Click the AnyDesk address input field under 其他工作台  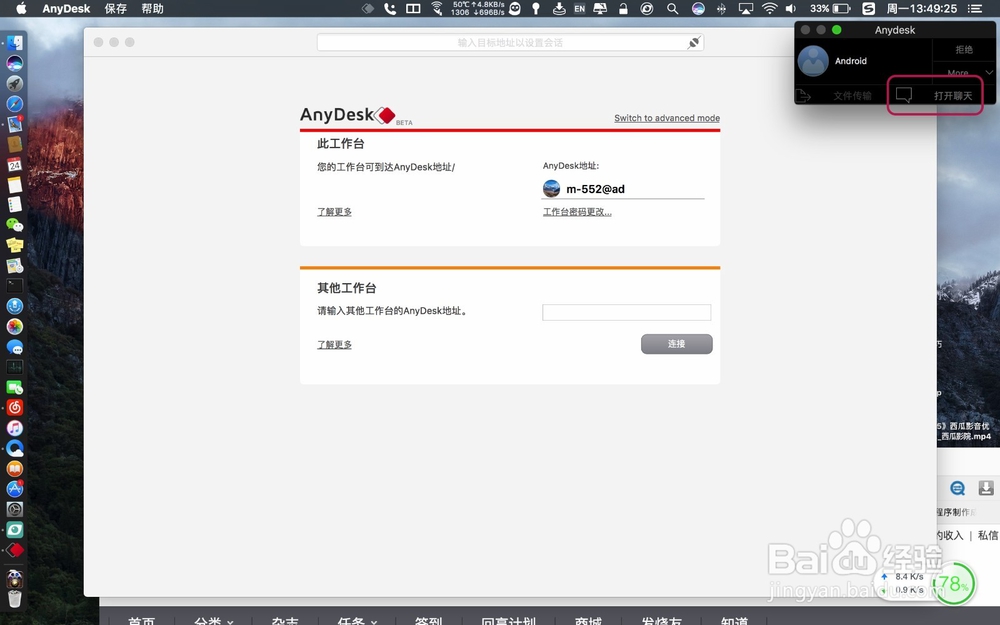click(x=626, y=311)
